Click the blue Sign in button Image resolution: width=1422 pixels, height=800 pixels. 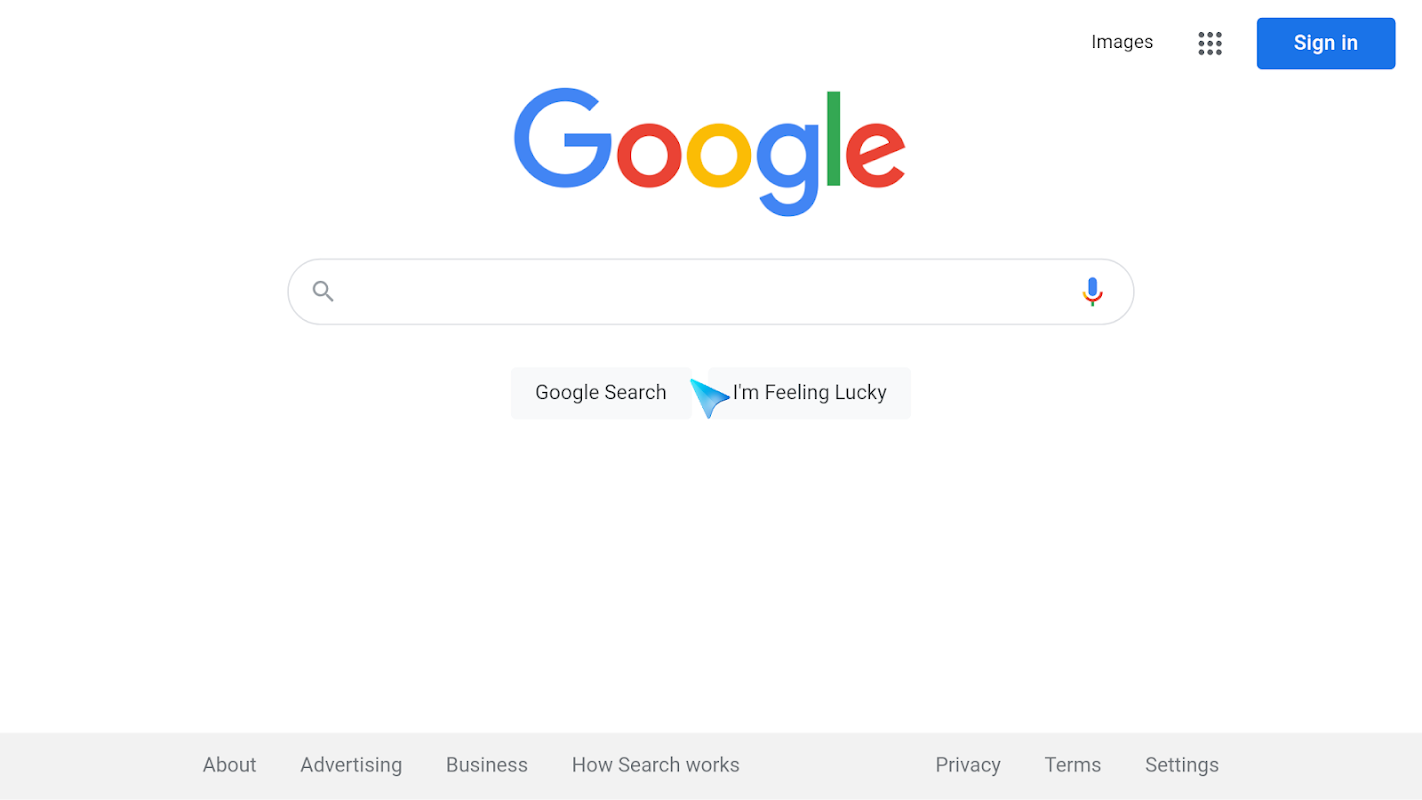[1325, 43]
